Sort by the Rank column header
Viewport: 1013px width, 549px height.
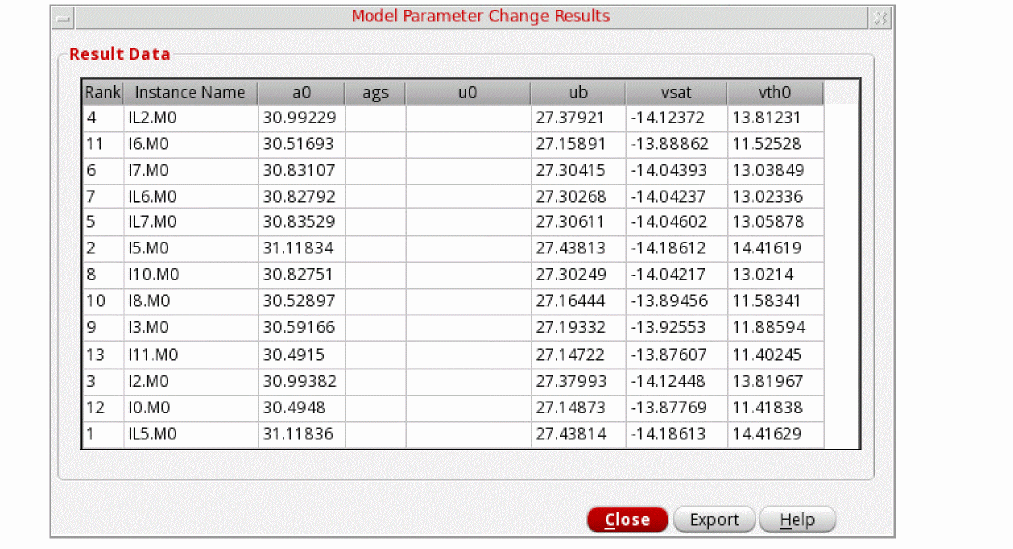[x=103, y=92]
